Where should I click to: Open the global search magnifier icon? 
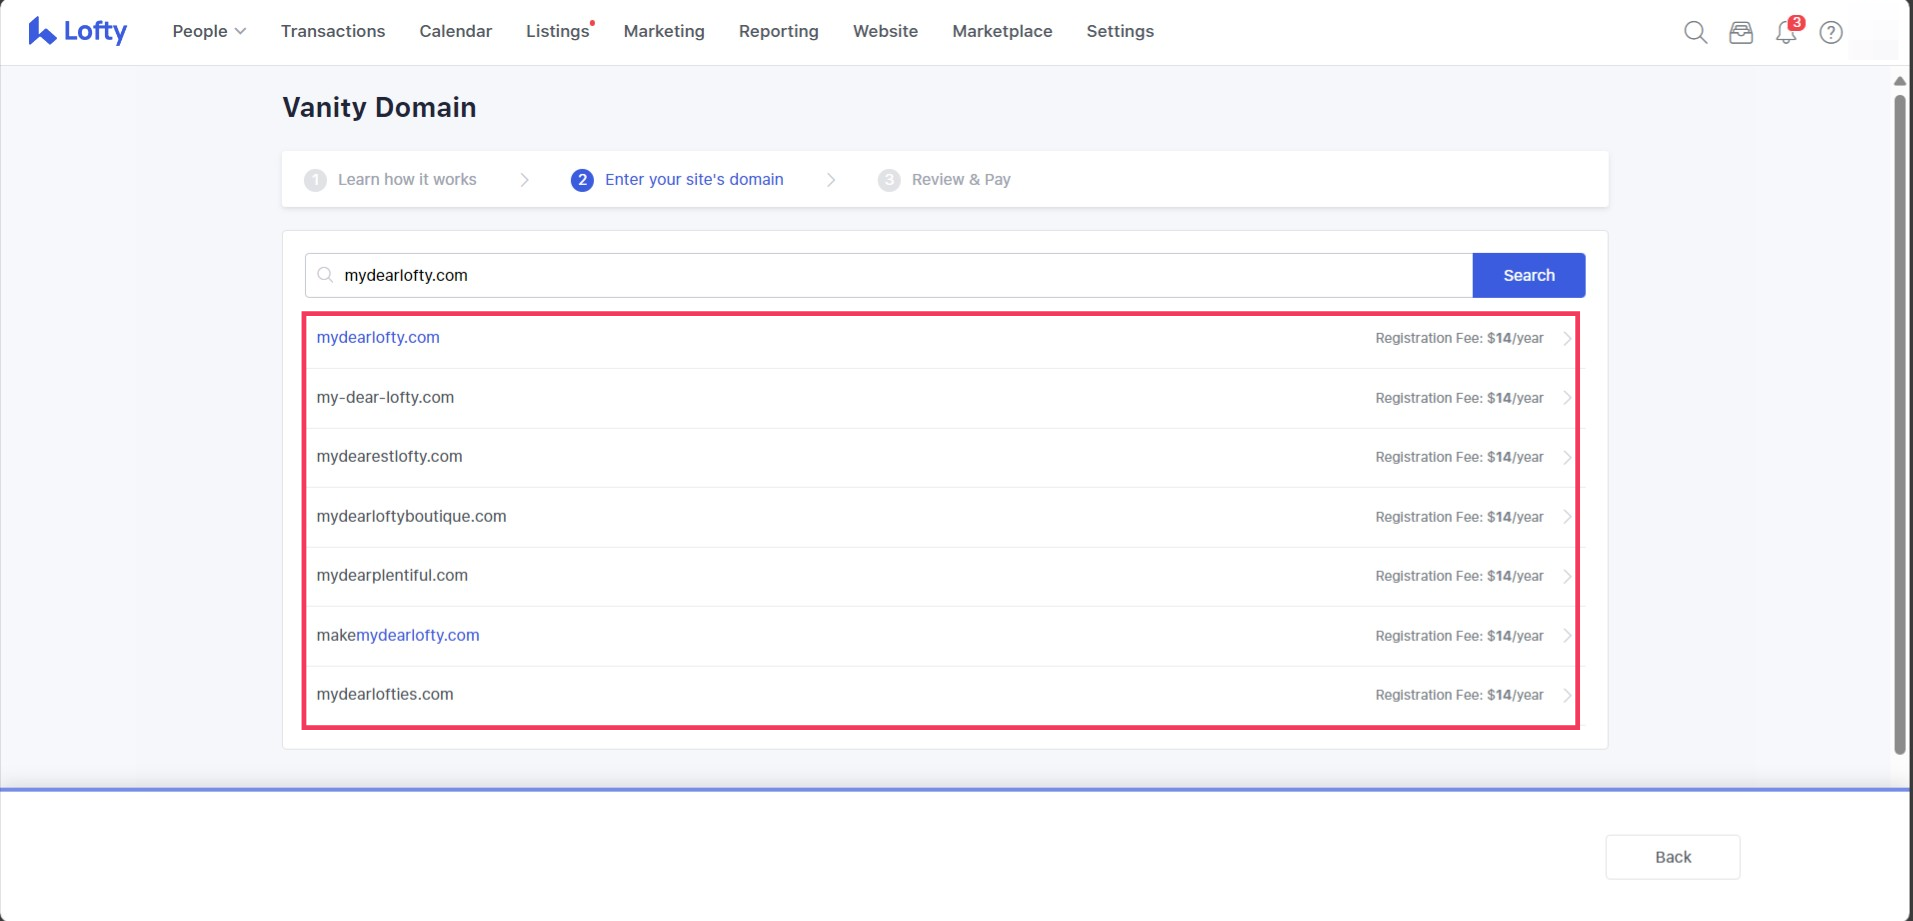(1695, 32)
